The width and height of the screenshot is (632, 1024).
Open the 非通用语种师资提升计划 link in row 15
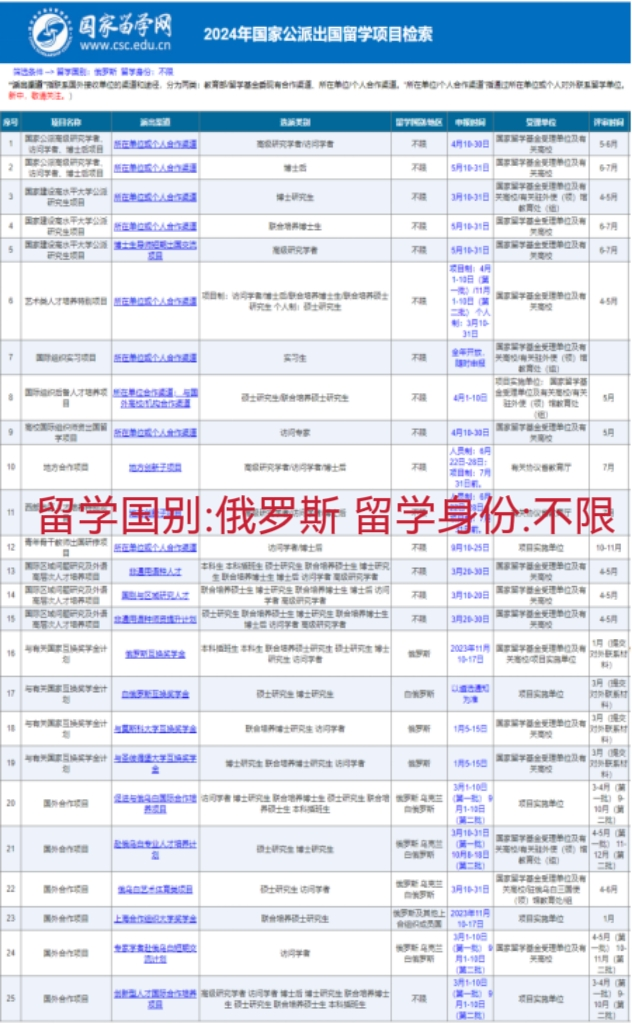point(155,618)
